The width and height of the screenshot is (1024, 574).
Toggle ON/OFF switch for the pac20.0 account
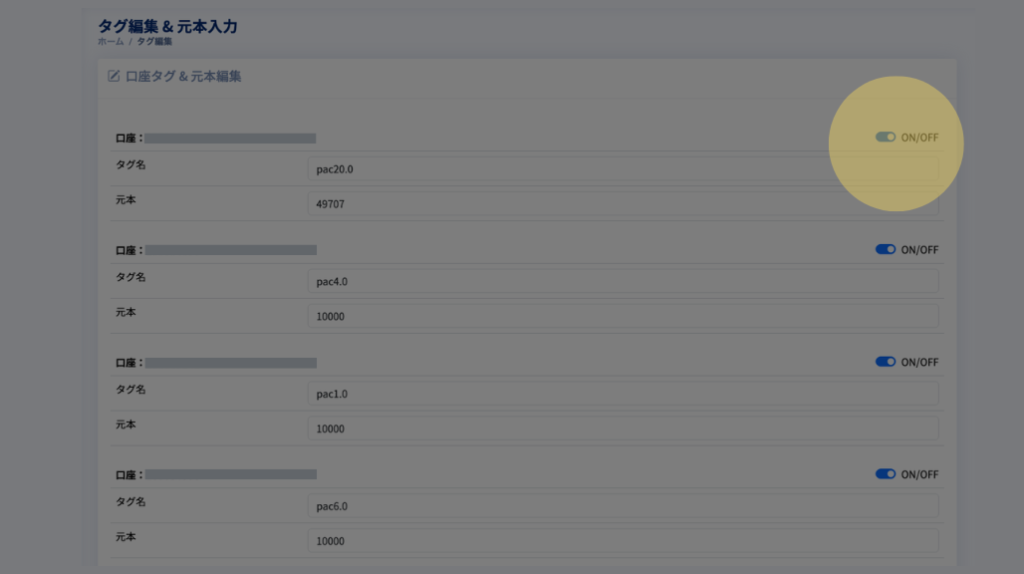(885, 137)
